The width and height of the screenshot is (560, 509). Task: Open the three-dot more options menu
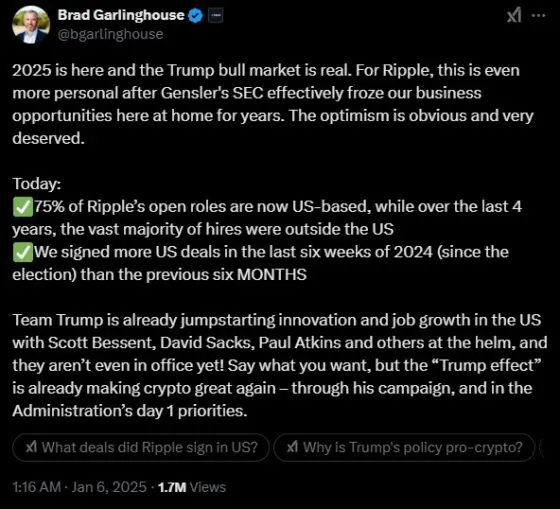click(539, 16)
